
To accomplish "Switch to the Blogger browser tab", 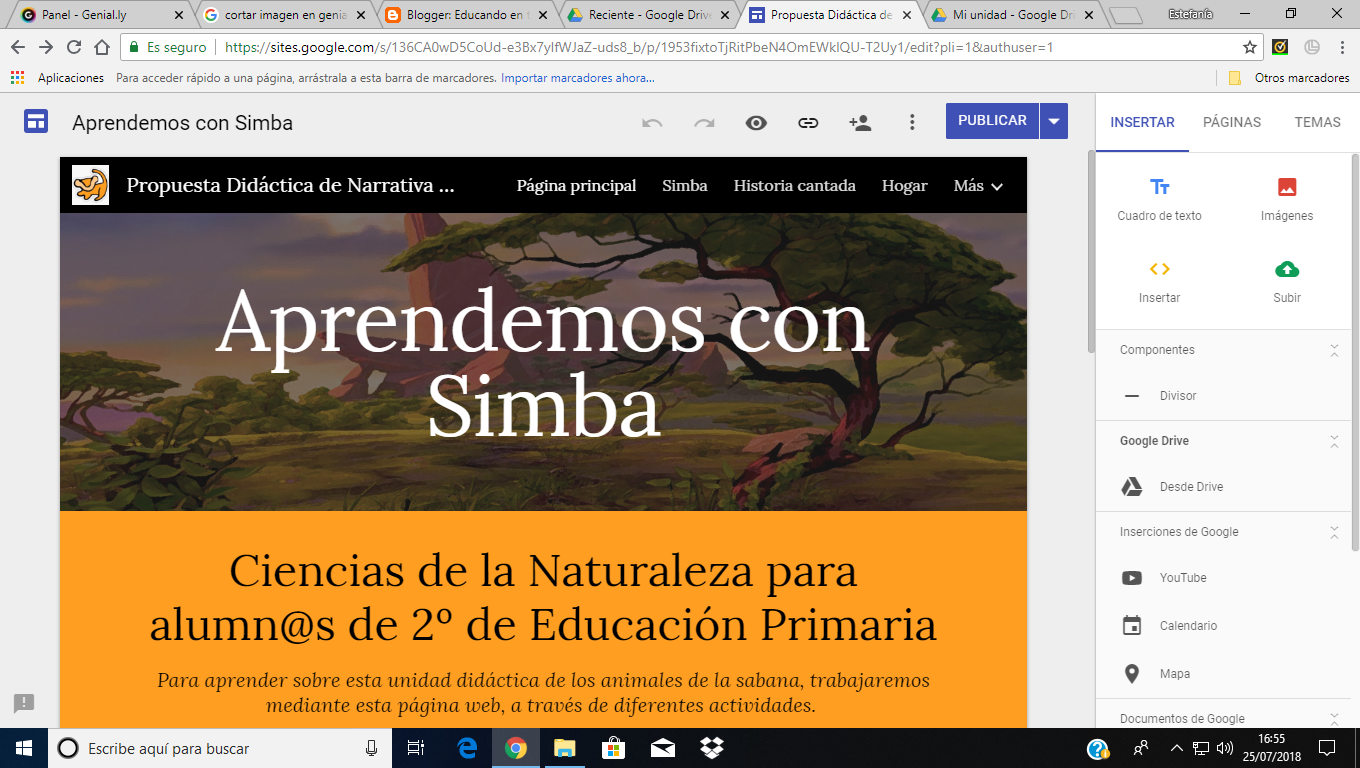I will [x=466, y=15].
